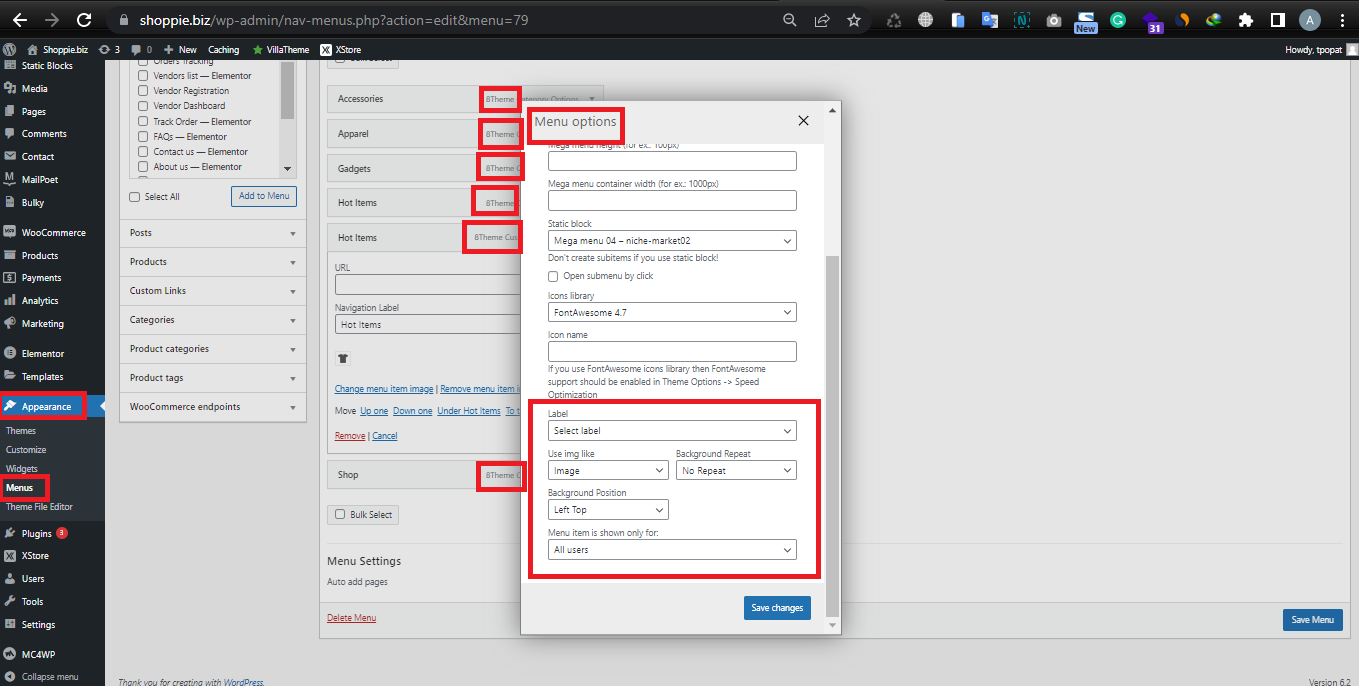Open Themes submenu item
The height and width of the screenshot is (686, 1359).
click(x=21, y=431)
